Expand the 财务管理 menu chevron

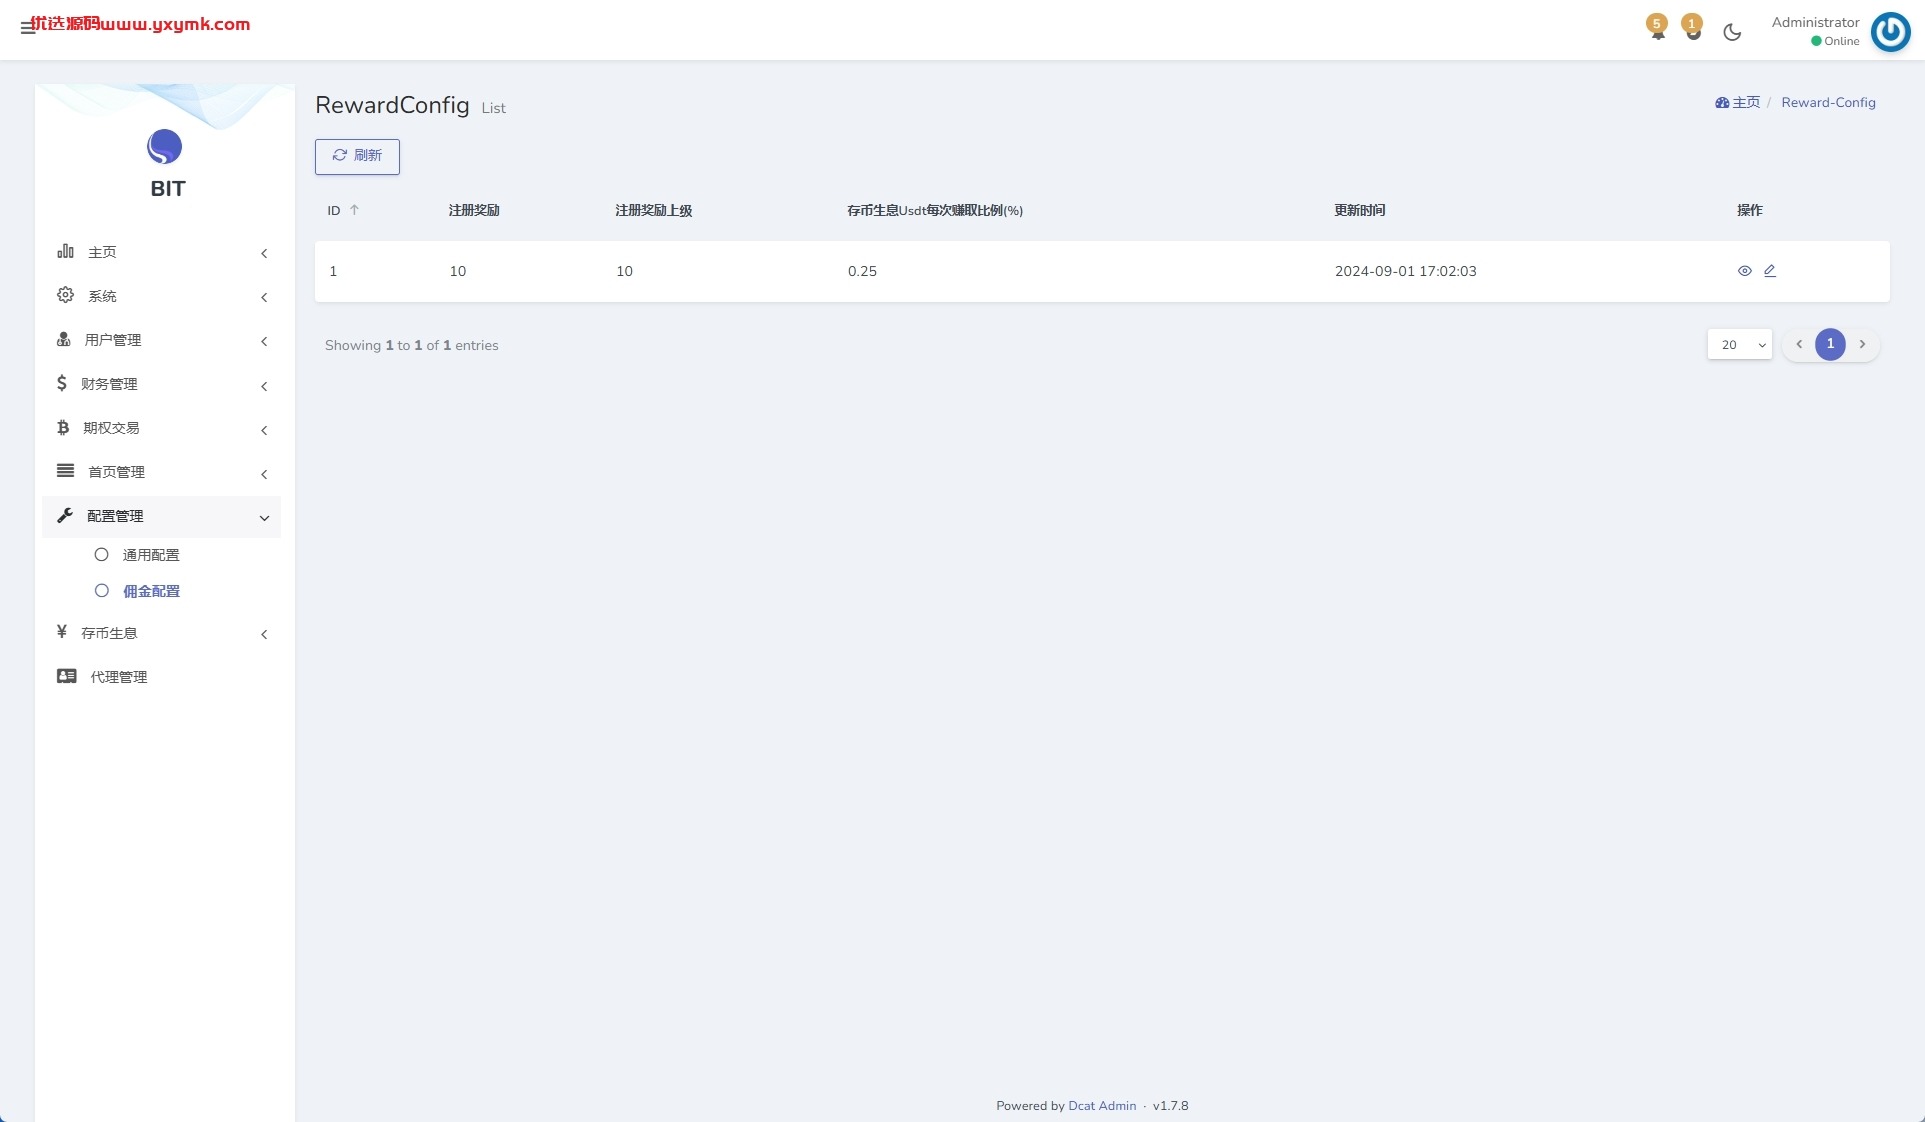click(x=264, y=386)
